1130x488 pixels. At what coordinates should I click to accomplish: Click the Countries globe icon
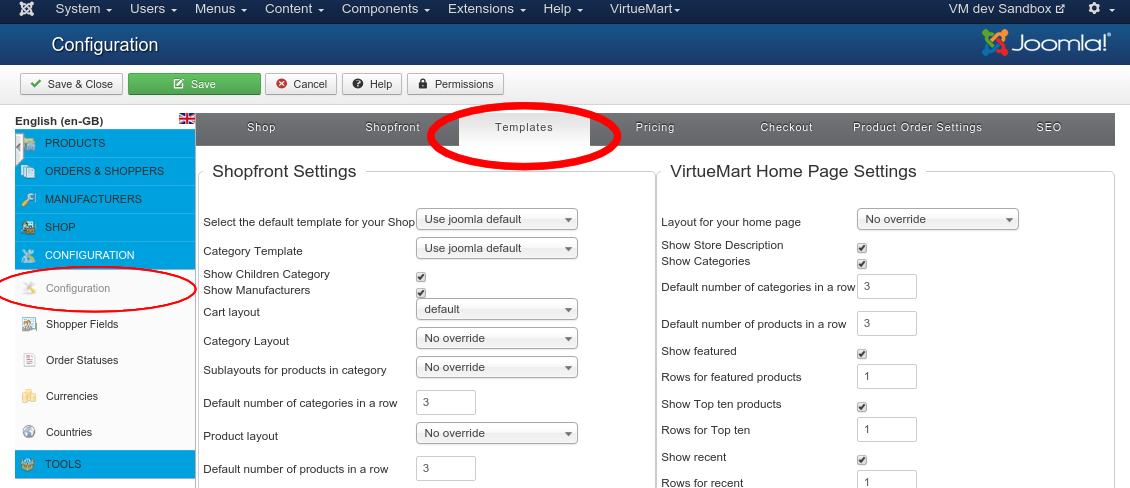(x=28, y=432)
